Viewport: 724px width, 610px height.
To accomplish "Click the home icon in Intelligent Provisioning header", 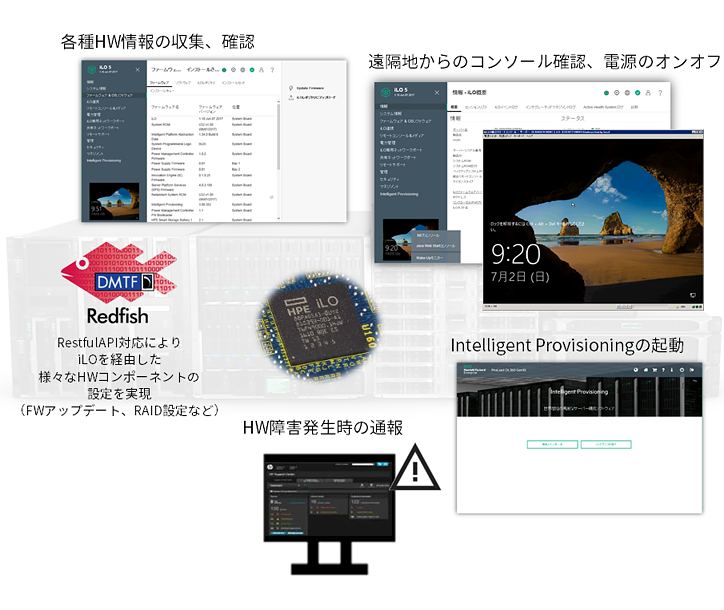I will pos(646,370).
